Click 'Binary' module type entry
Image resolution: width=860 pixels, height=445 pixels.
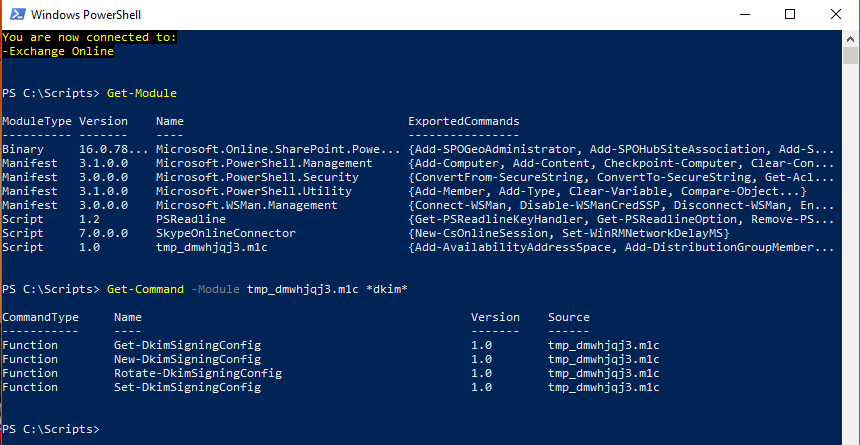[23, 149]
